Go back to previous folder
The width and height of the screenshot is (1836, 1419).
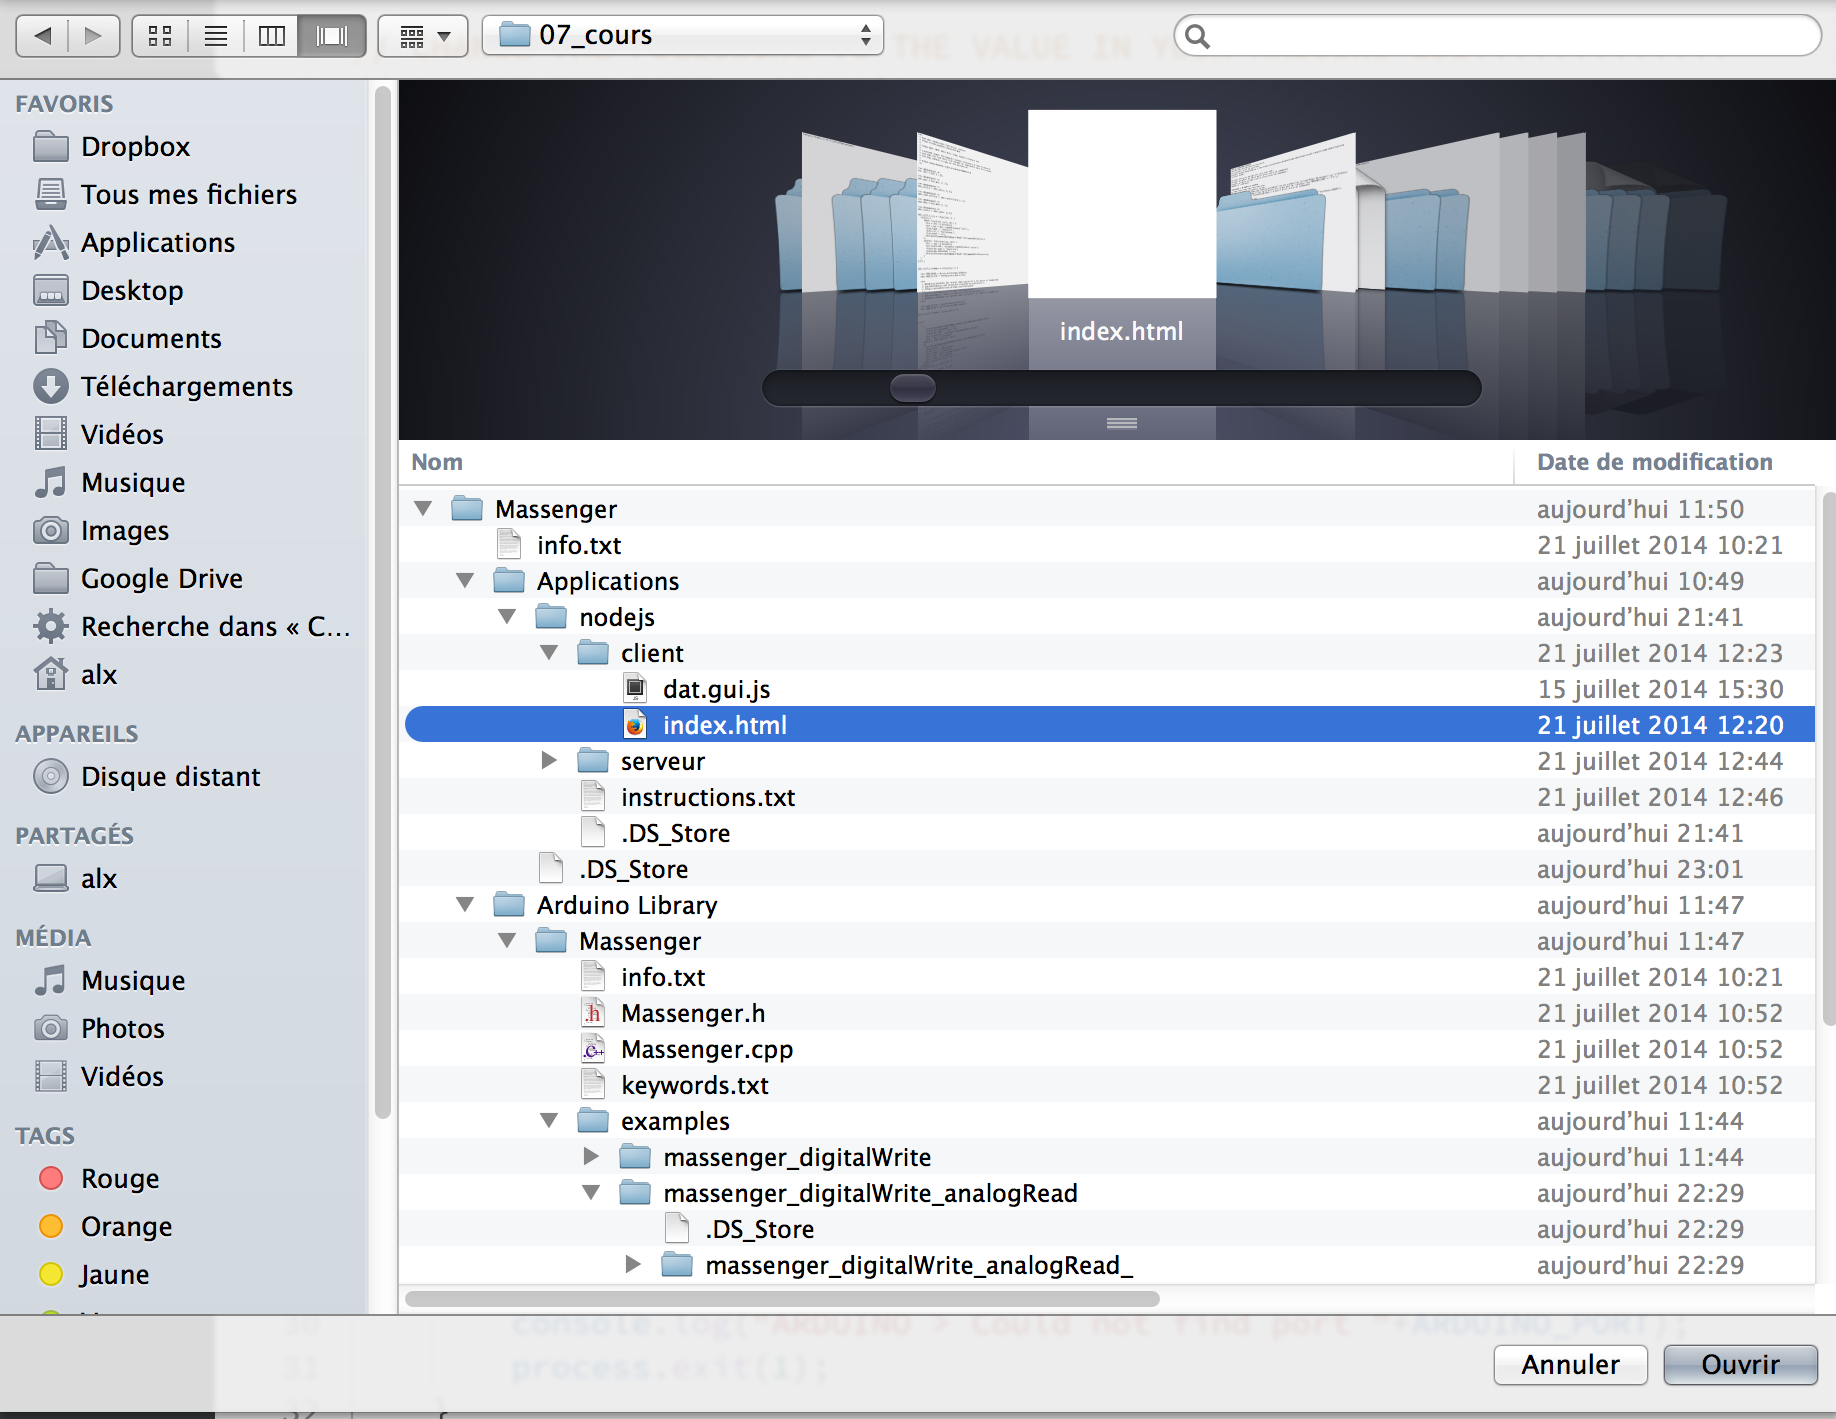point(43,37)
